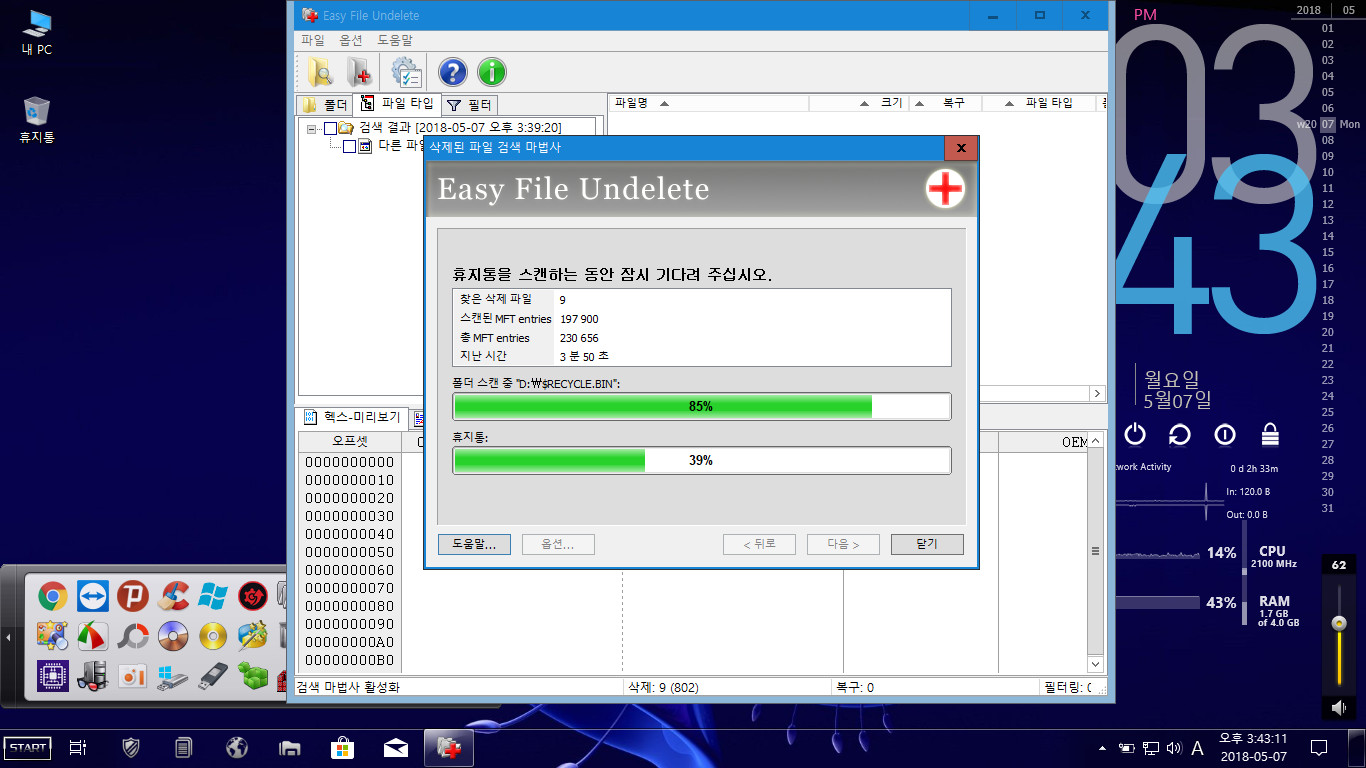Open the picture magnifier stars dock icon
1366x768 pixels.
point(52,636)
